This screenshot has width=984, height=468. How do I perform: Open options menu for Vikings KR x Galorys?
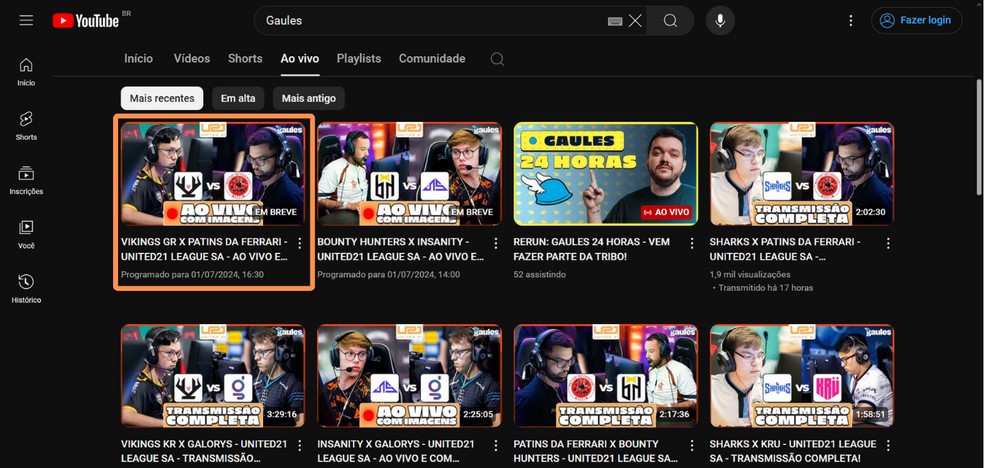coord(299,445)
